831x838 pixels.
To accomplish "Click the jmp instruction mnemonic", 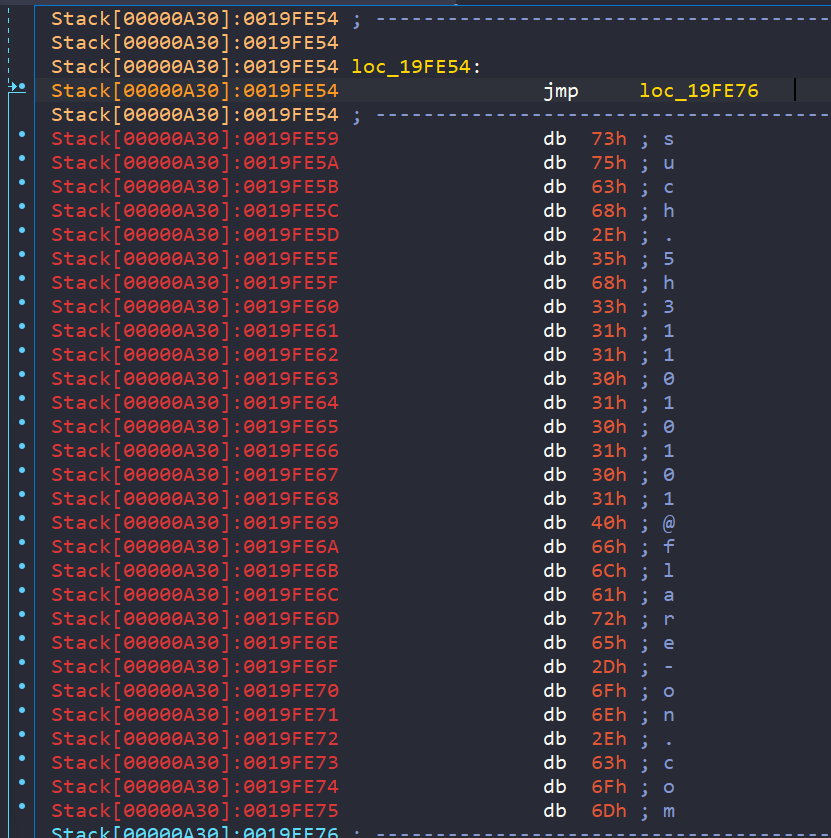I will (561, 91).
